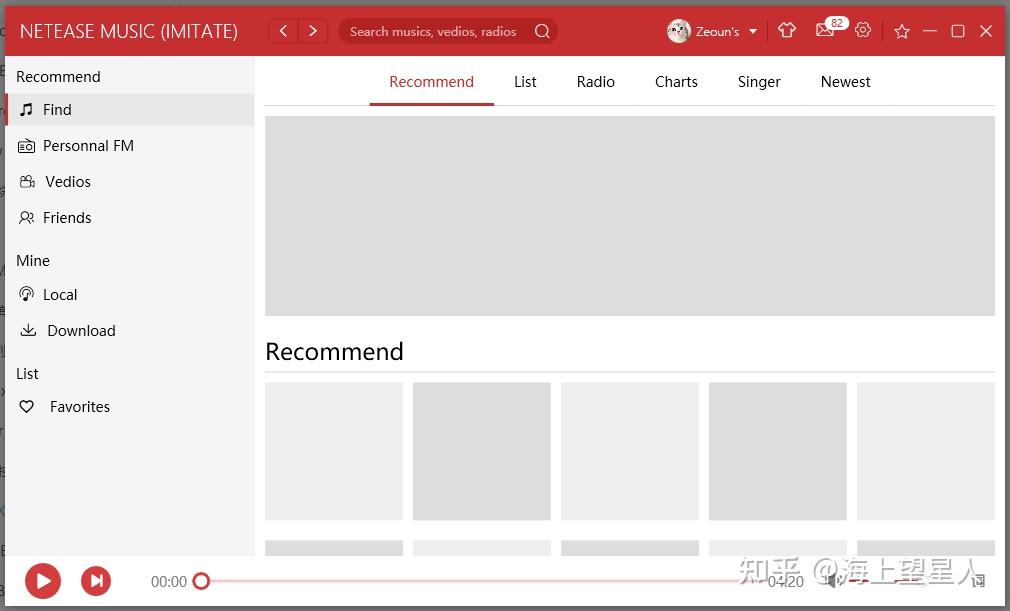Check the inbox with 82 messages
The height and width of the screenshot is (611, 1010).
(824, 31)
